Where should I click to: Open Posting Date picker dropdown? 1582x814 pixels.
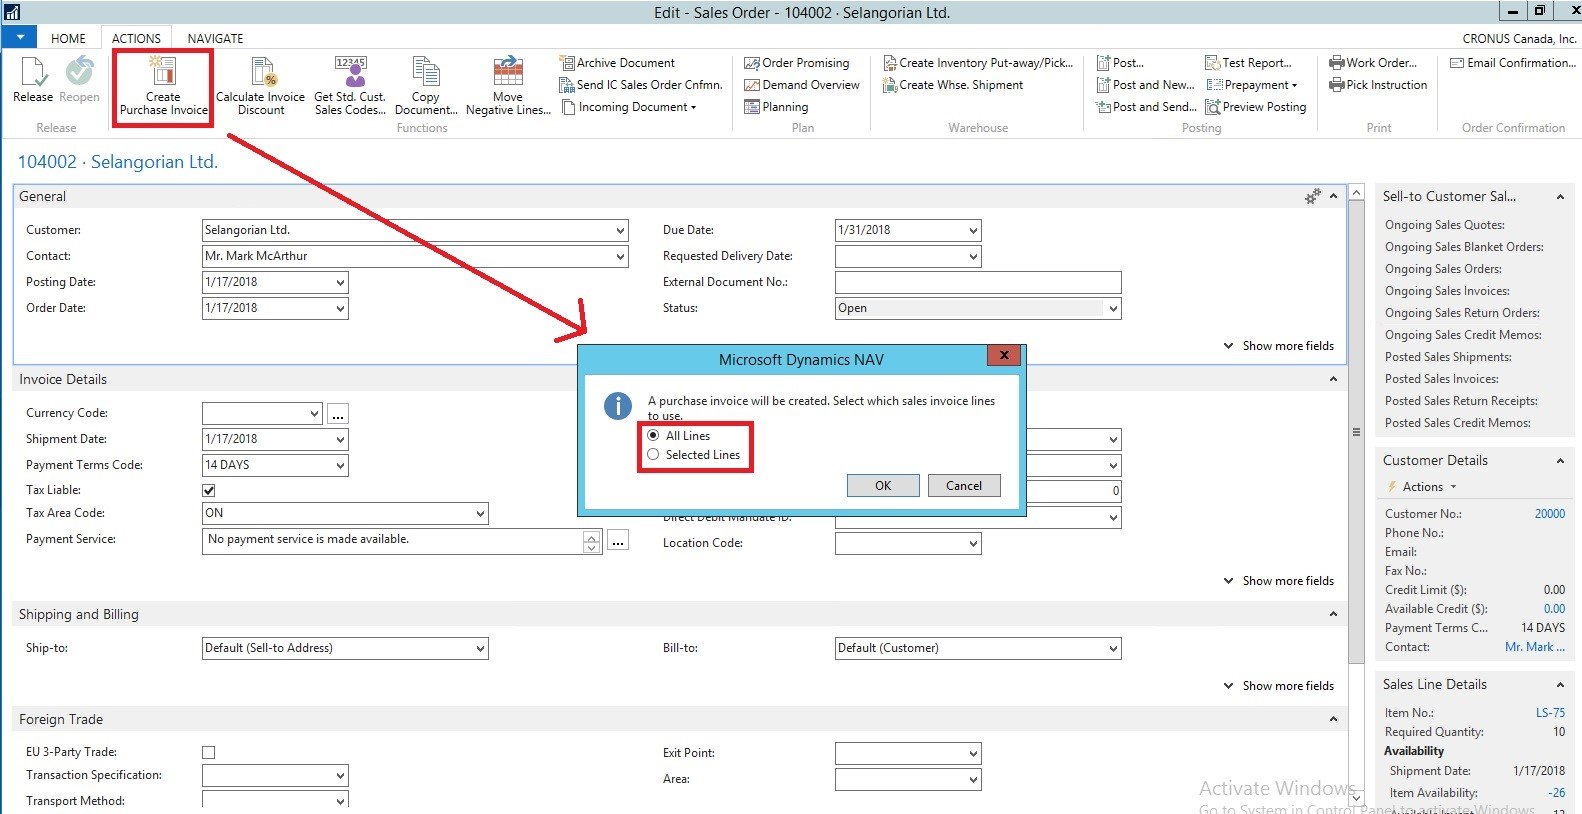click(340, 282)
